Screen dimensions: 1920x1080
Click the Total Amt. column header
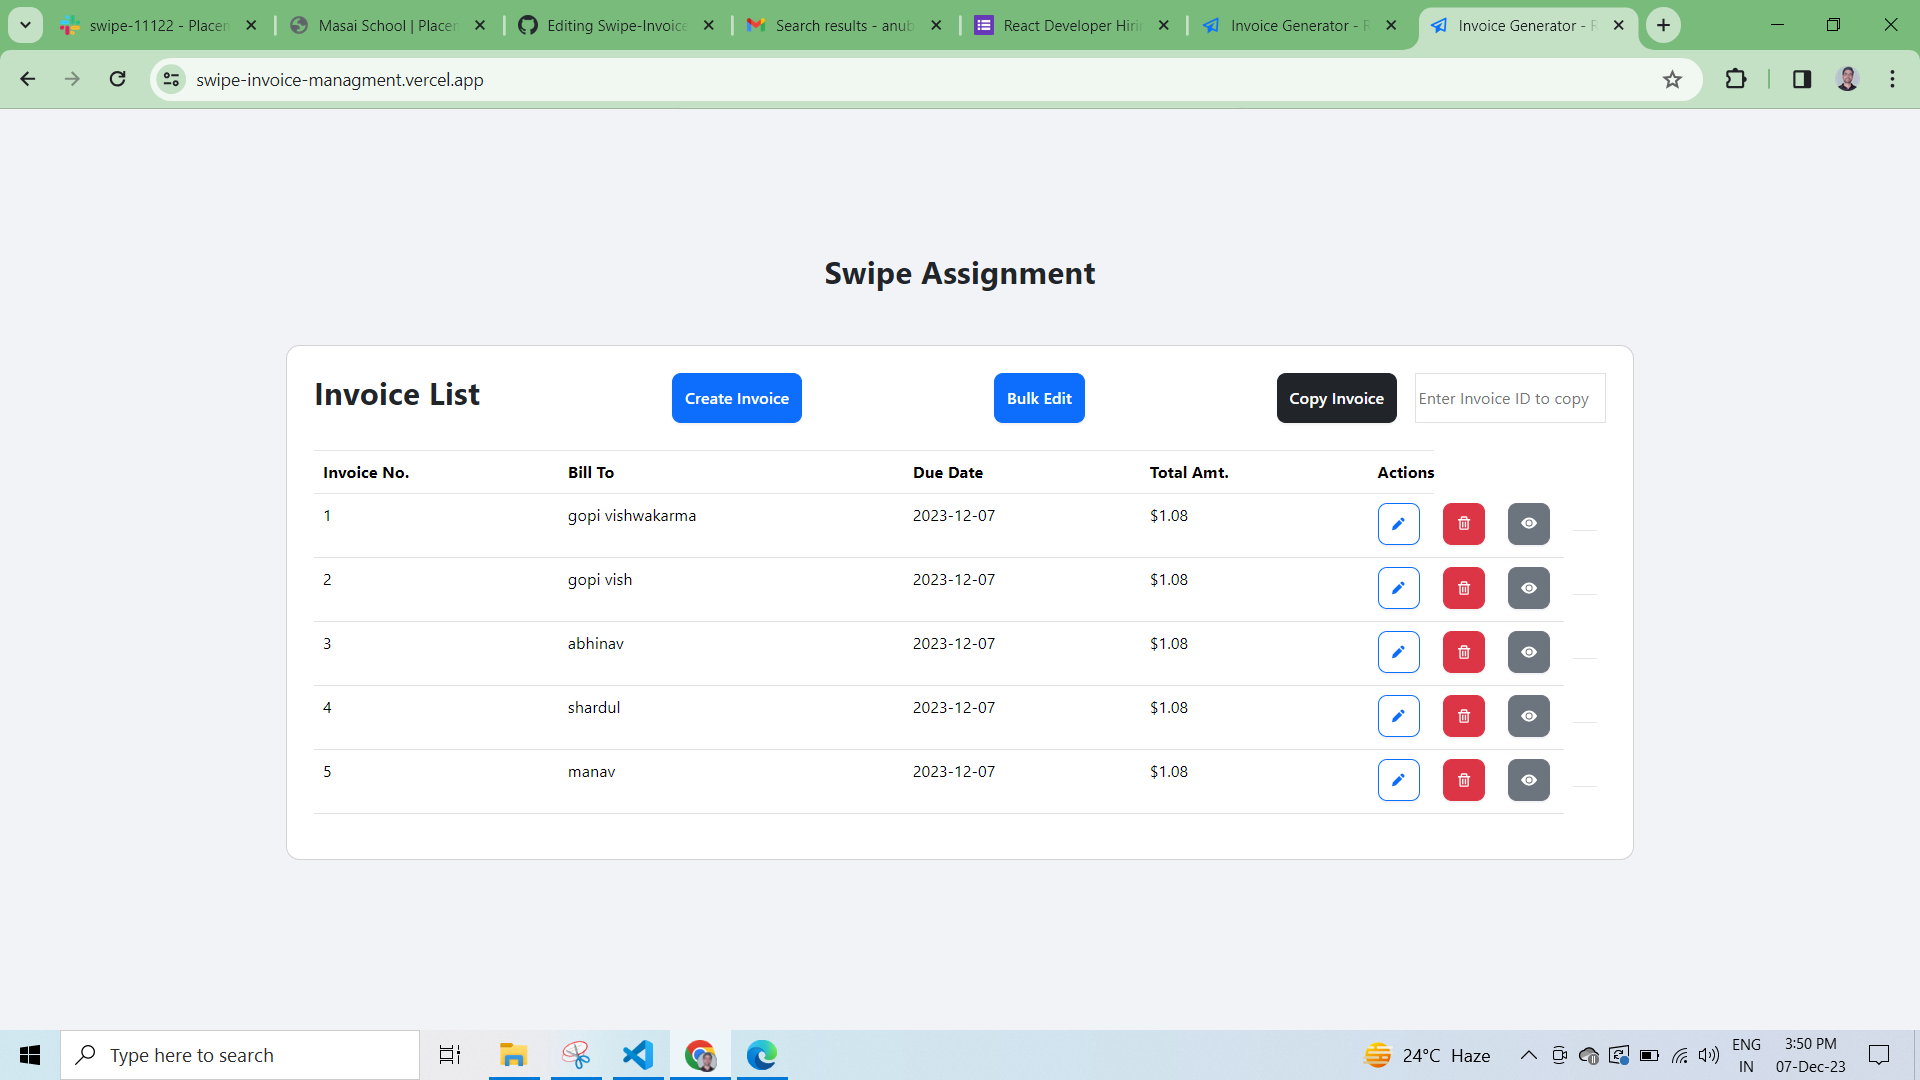coord(1189,472)
